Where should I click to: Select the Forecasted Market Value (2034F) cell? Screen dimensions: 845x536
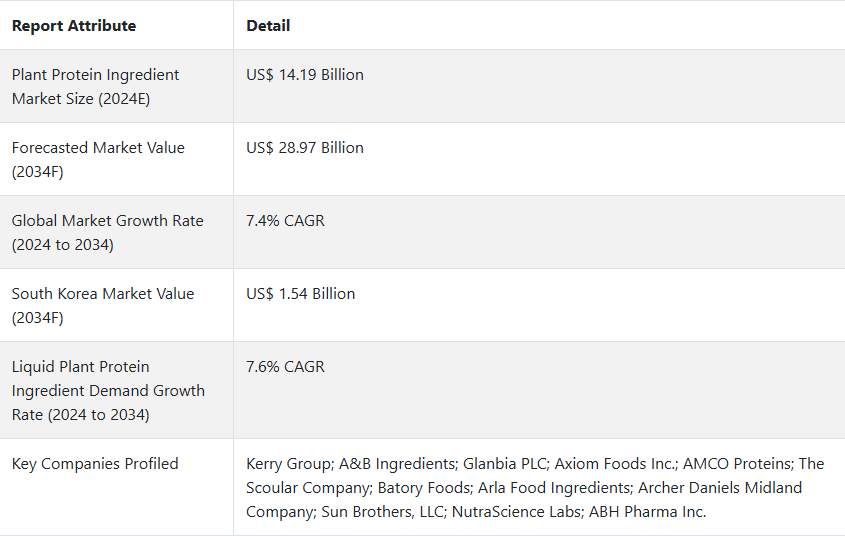coord(98,159)
